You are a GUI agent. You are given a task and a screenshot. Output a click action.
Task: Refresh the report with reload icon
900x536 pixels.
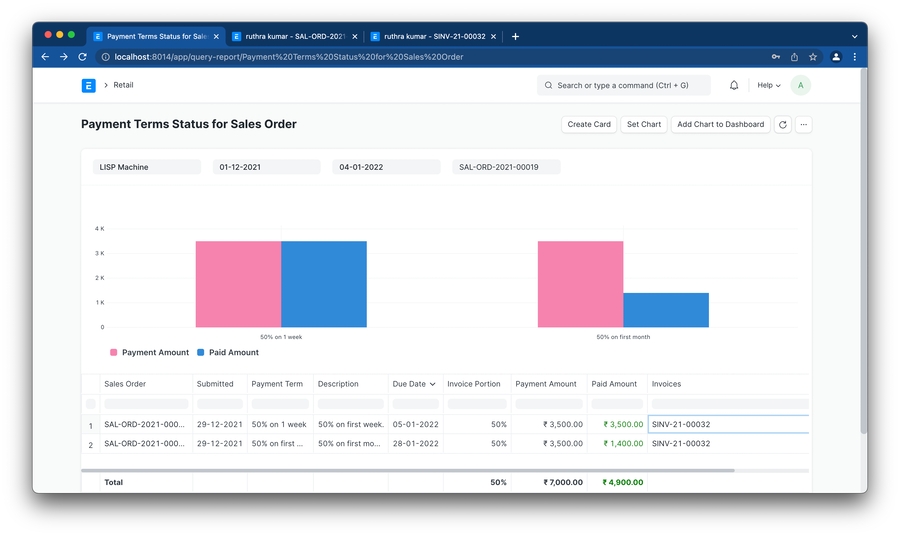tap(783, 125)
